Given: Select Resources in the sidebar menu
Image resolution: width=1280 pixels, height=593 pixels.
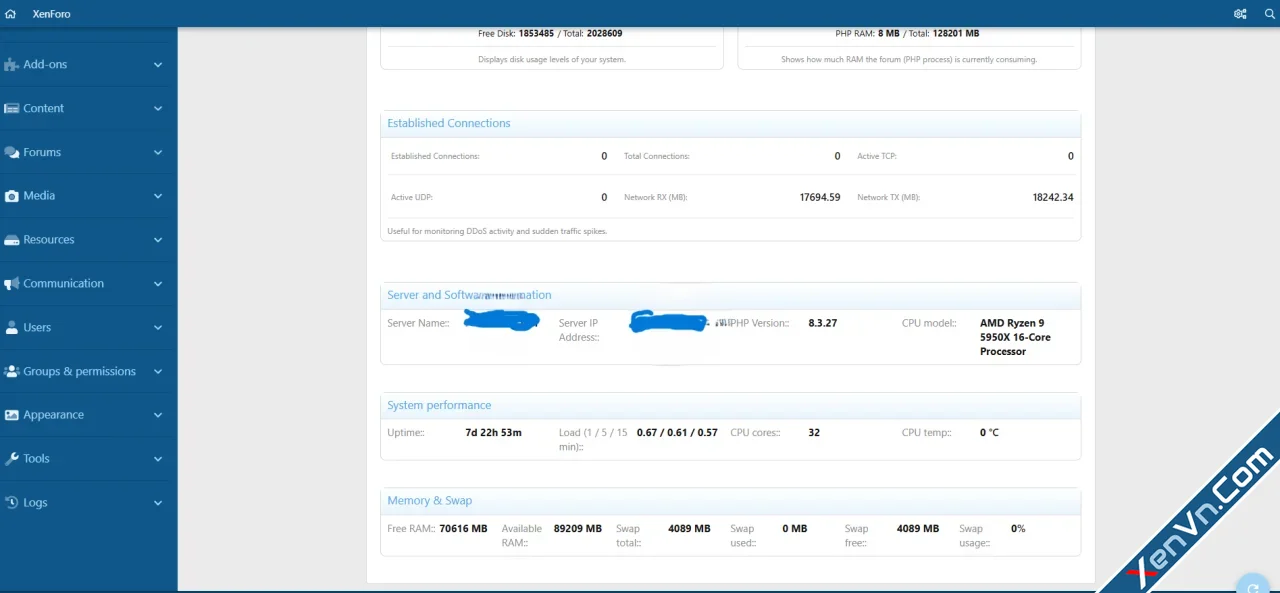Looking at the screenshot, I should click(x=49, y=240).
